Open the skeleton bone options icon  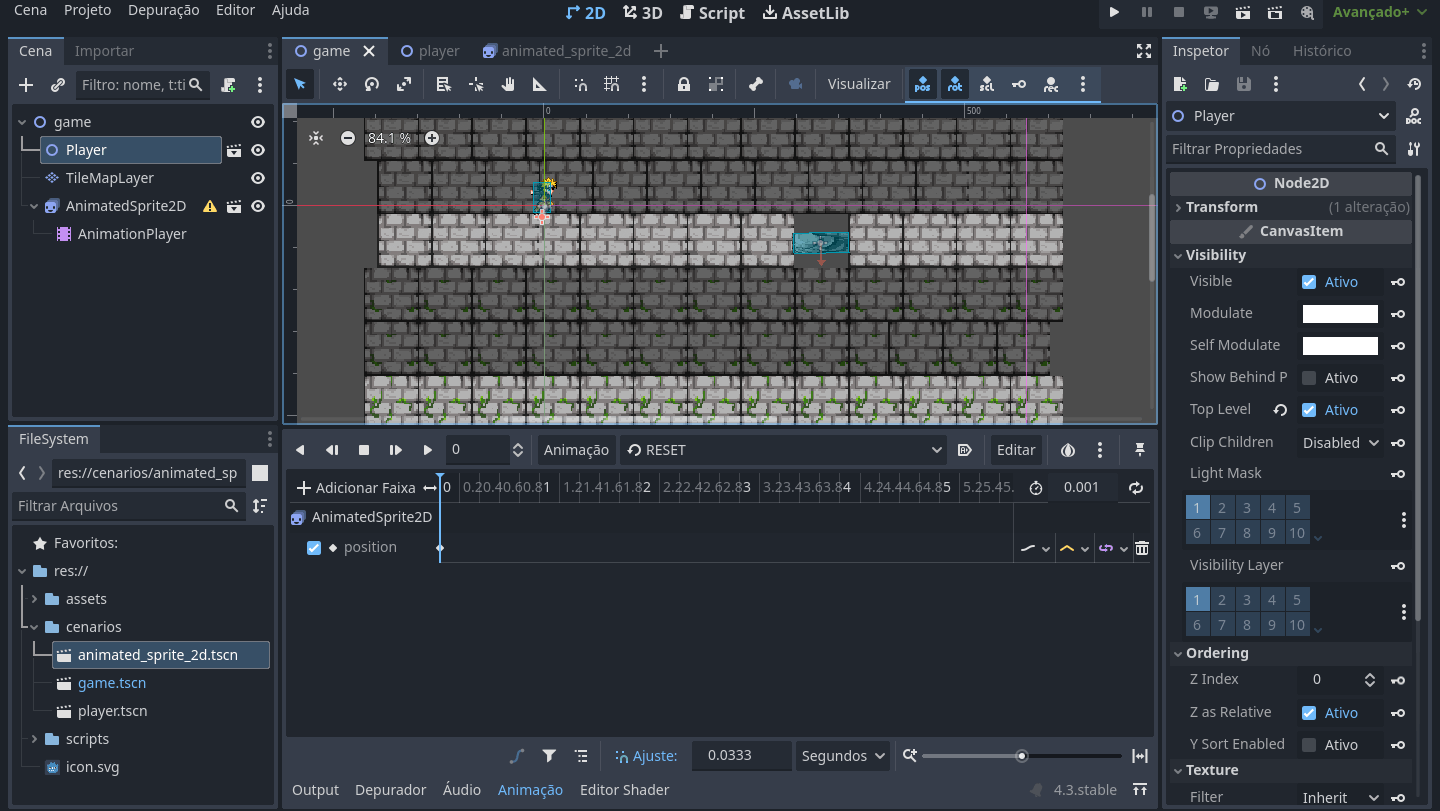coord(756,85)
